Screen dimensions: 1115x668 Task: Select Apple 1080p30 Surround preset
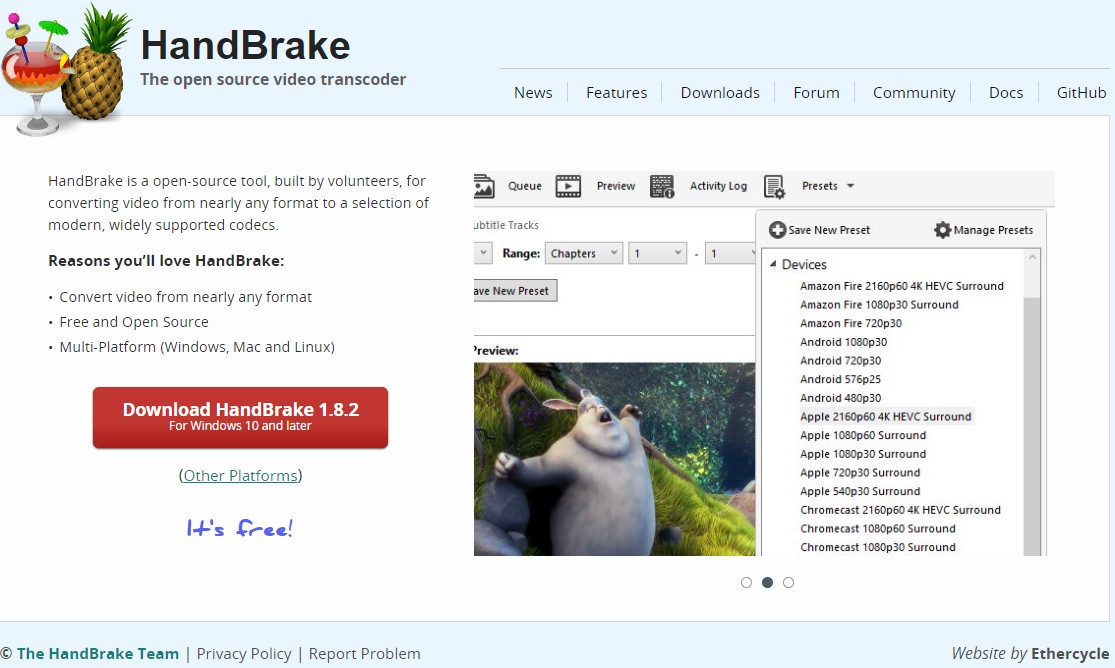(x=863, y=454)
